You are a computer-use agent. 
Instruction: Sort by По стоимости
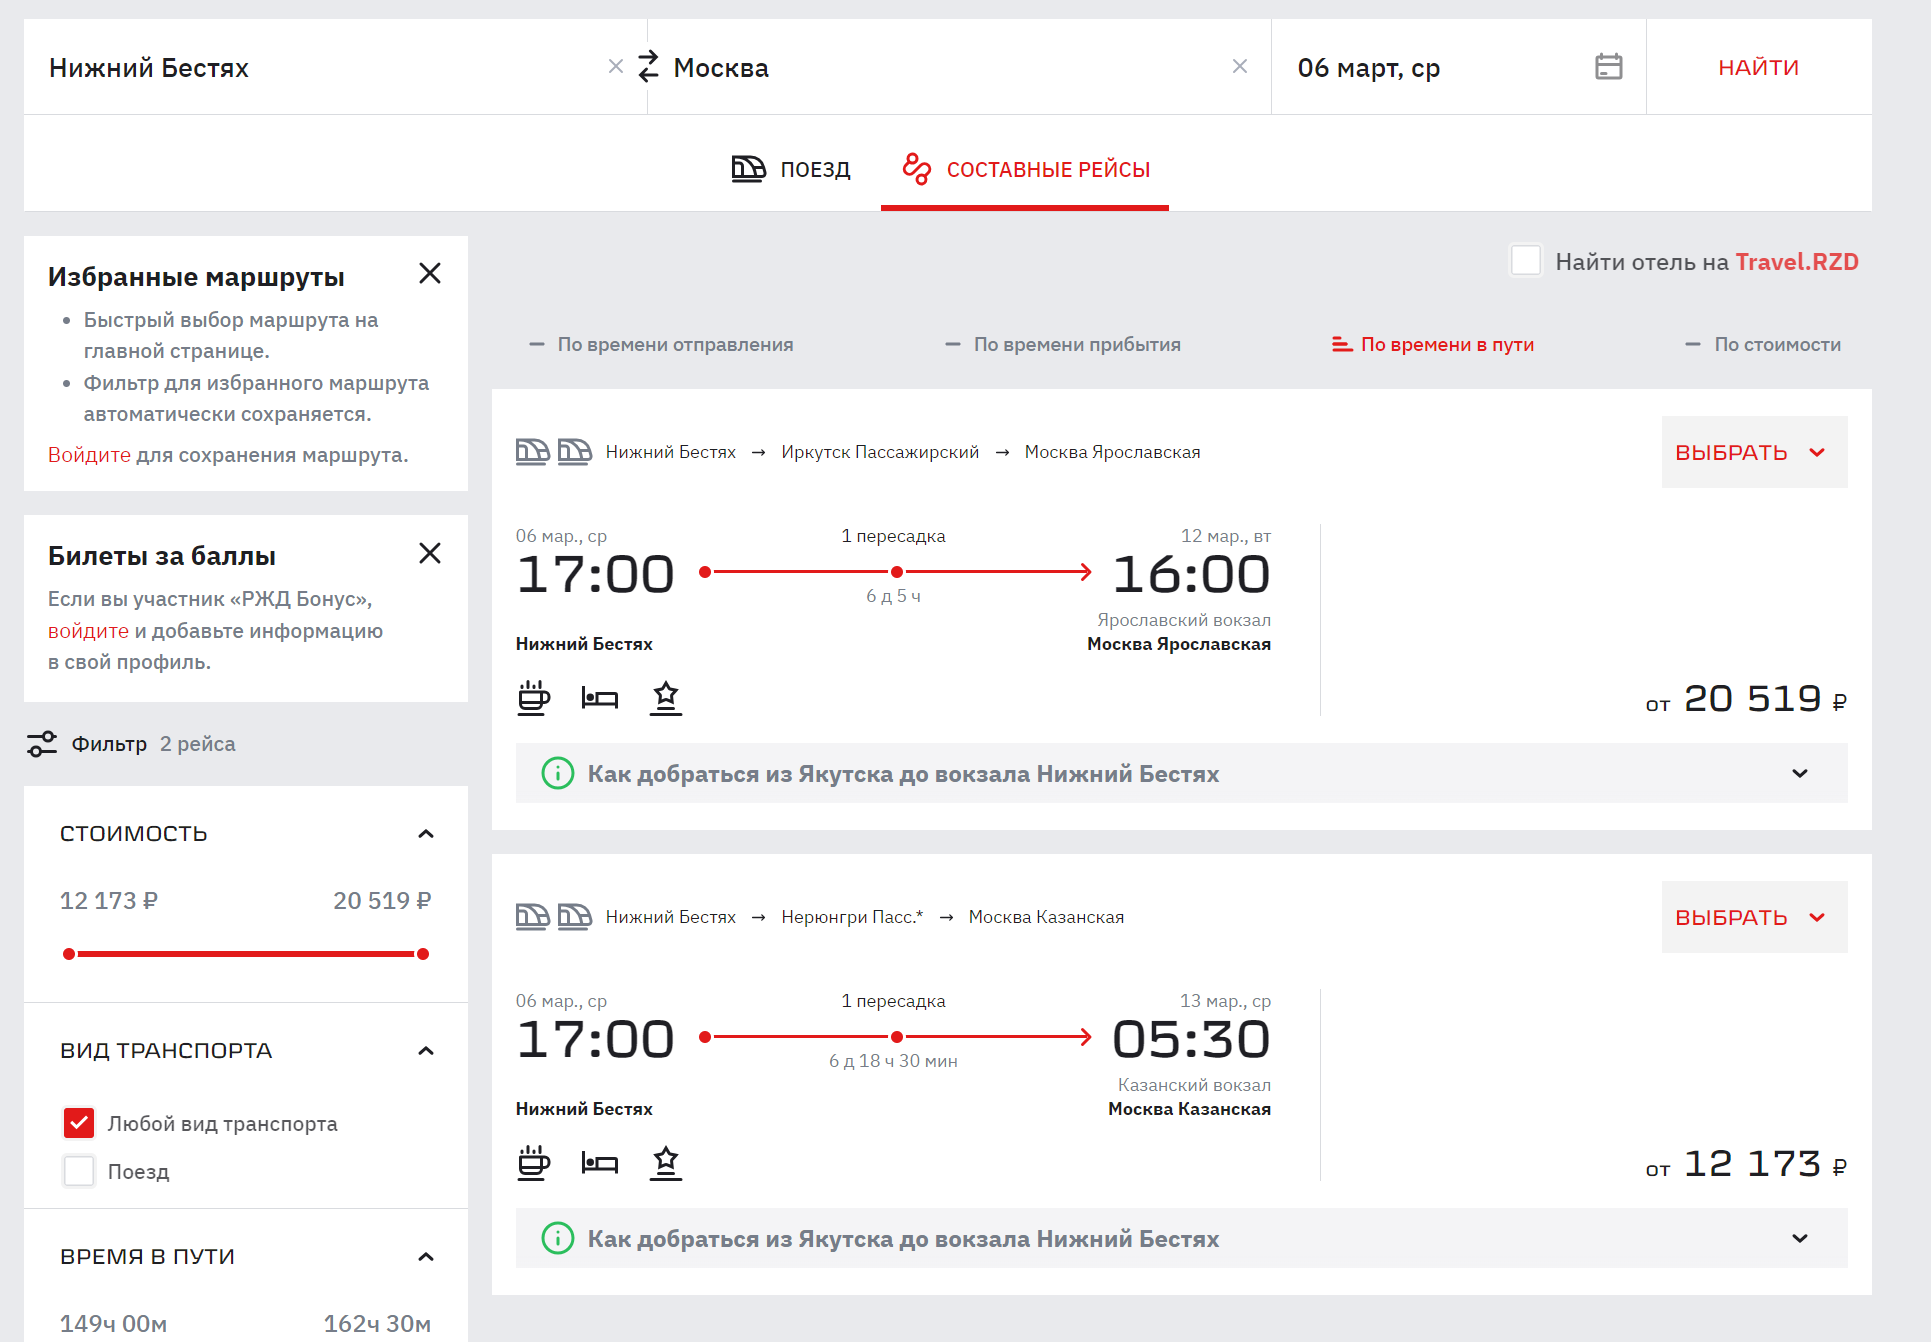[x=1763, y=344]
